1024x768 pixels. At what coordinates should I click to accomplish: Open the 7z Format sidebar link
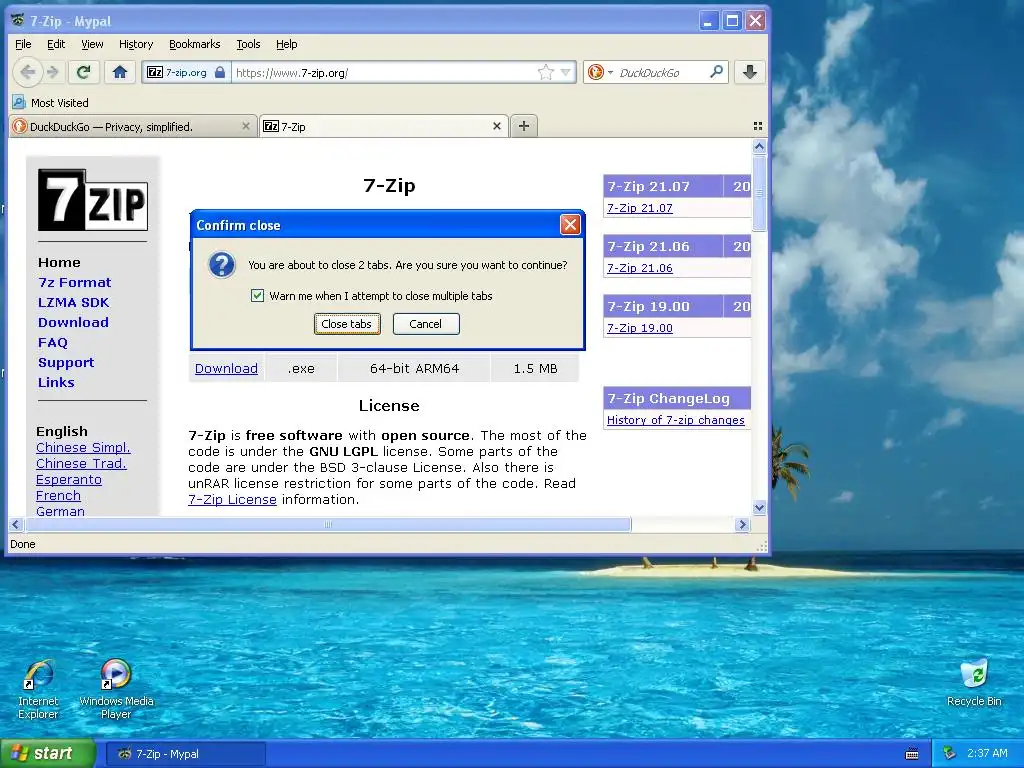[x=74, y=282]
